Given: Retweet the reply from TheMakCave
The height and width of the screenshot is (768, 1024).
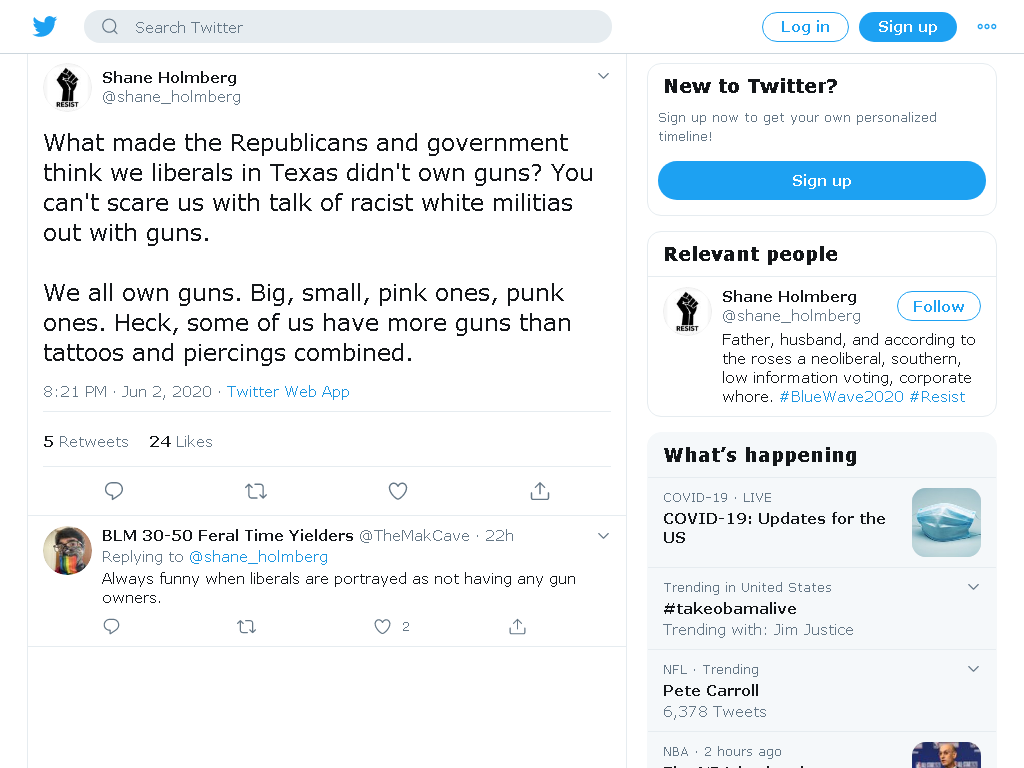Looking at the screenshot, I should point(246,627).
